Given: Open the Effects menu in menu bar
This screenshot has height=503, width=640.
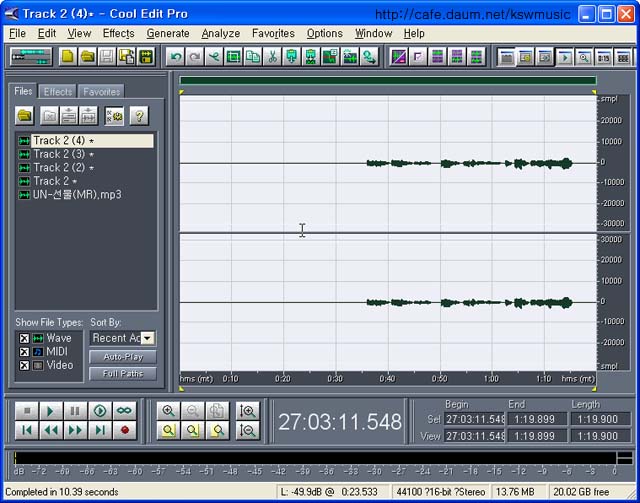Looking at the screenshot, I should pos(118,33).
